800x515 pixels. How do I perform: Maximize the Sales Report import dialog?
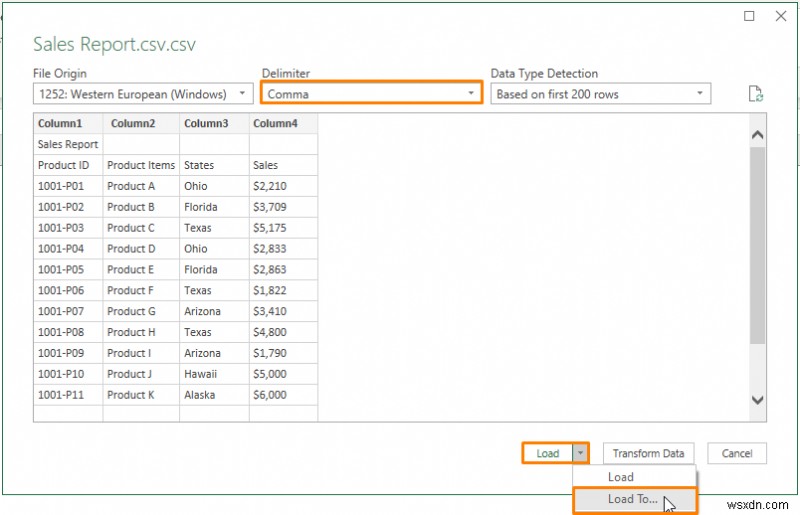749,16
